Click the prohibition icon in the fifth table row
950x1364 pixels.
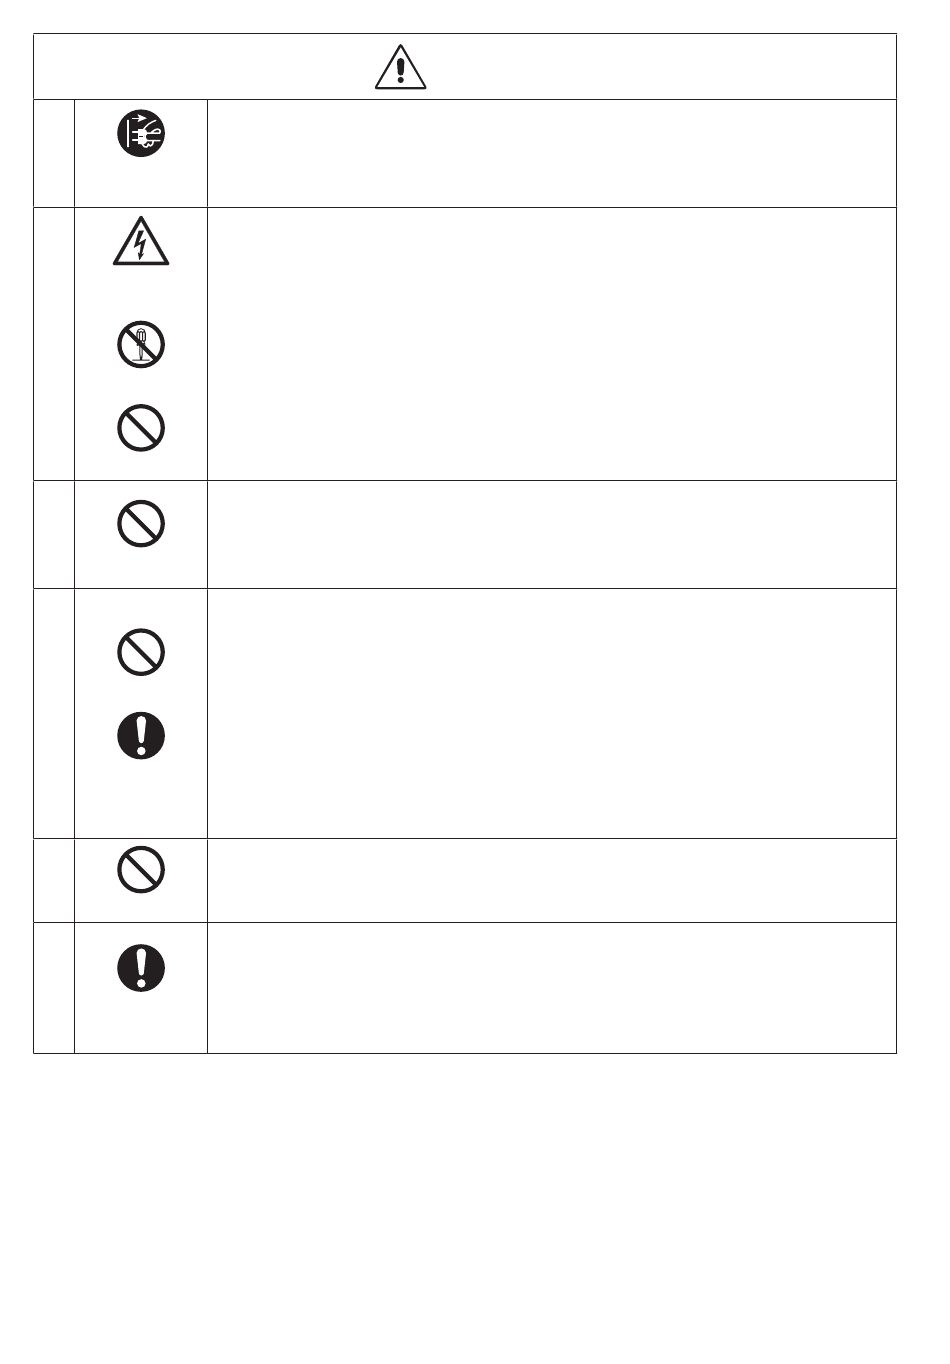coord(141,869)
